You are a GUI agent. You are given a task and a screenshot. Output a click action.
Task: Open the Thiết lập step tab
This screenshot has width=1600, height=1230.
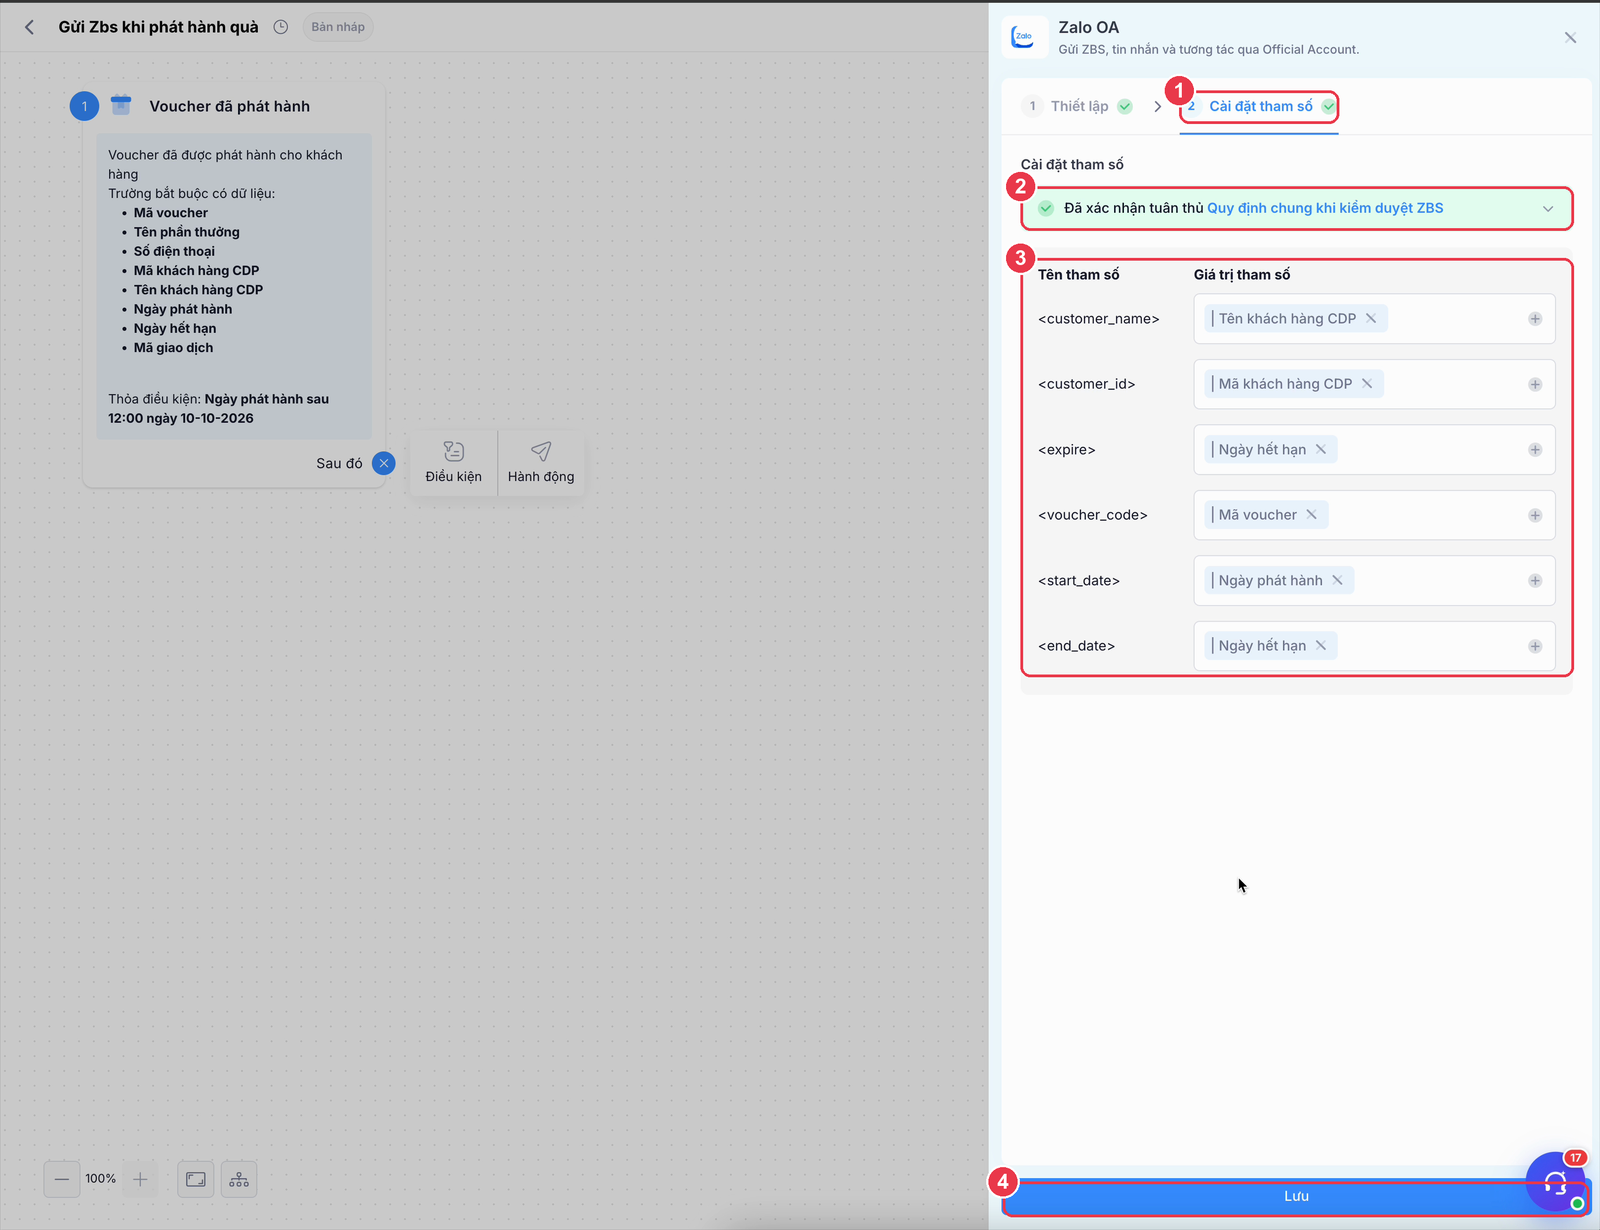pyautogui.click(x=1078, y=106)
